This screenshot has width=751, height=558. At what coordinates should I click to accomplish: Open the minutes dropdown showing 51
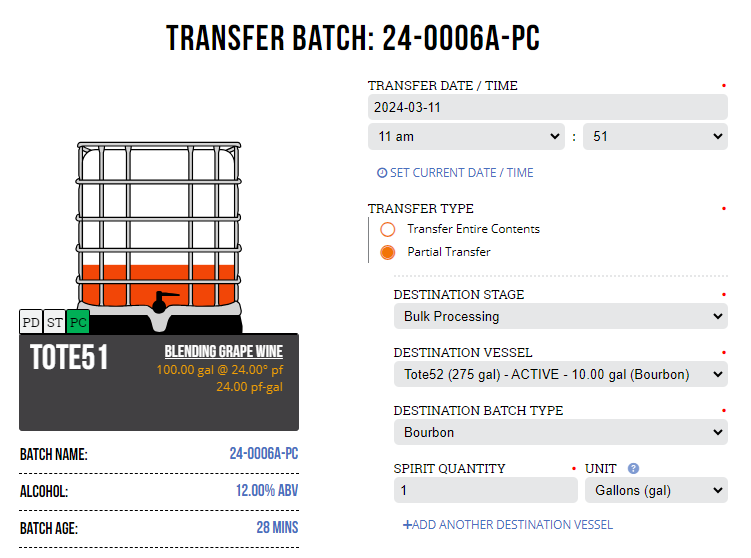655,137
